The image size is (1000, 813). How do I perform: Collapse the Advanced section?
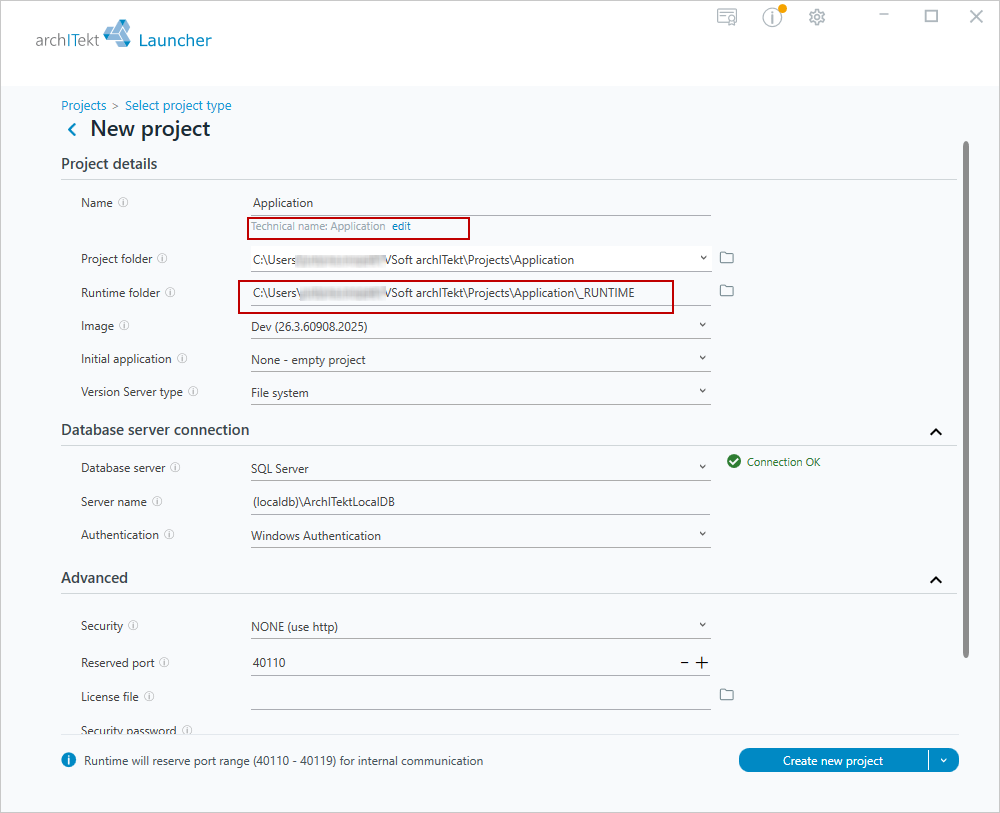[x=936, y=580]
